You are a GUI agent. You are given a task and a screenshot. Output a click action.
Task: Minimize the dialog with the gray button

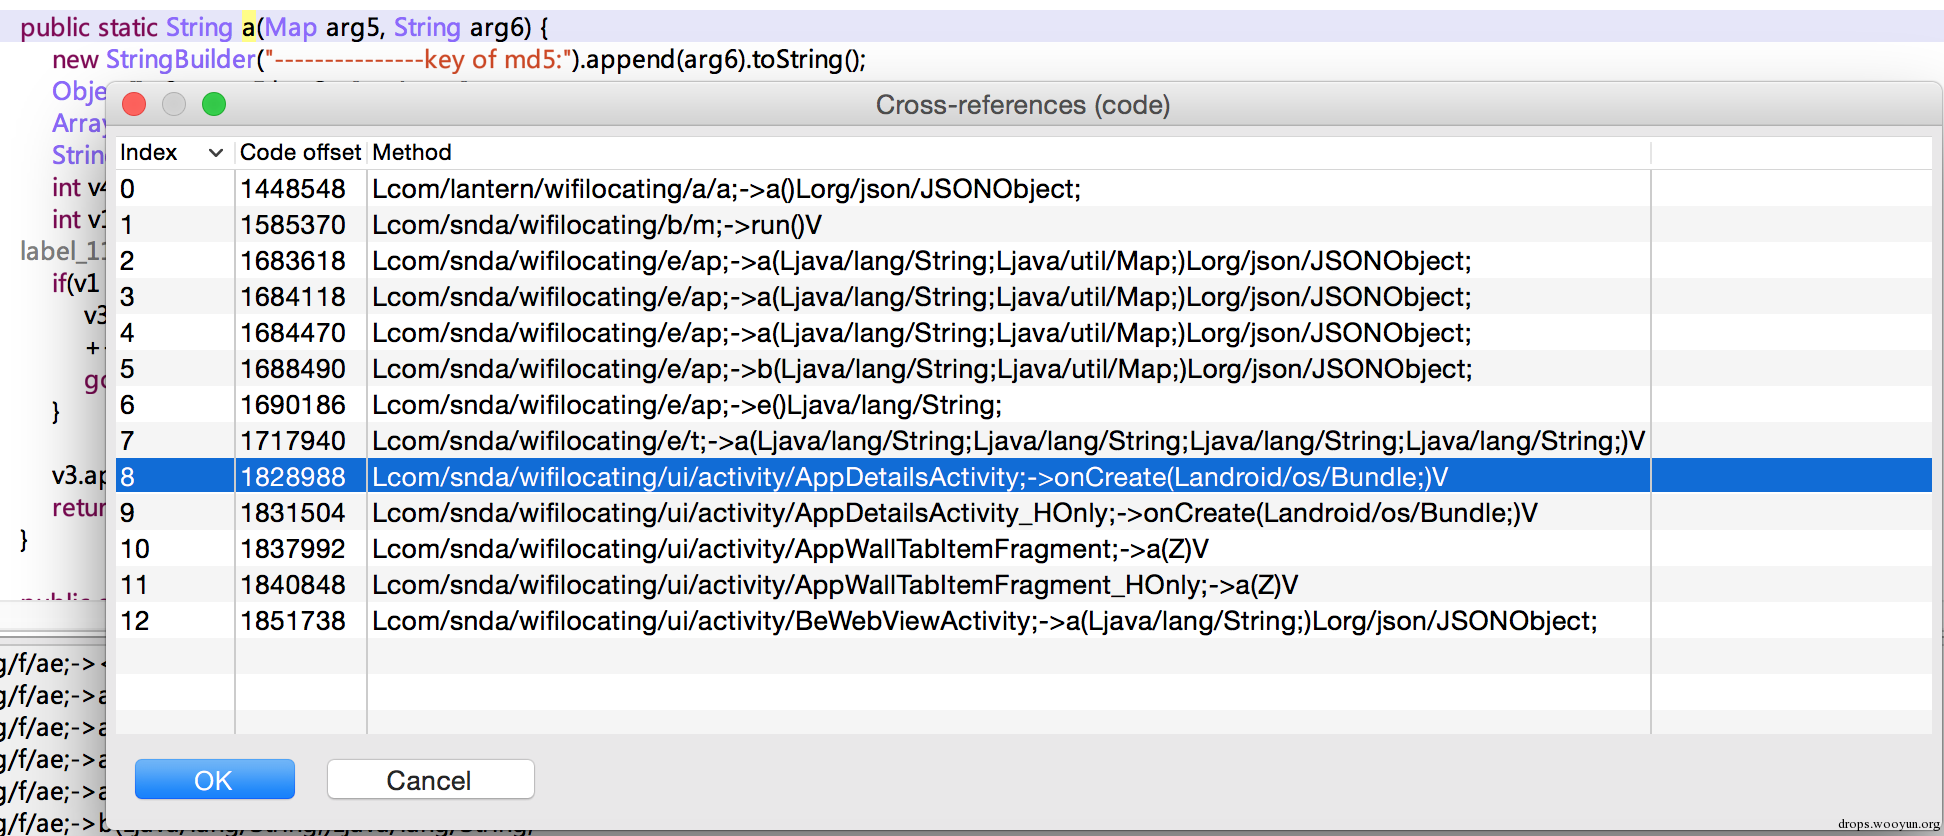click(174, 104)
